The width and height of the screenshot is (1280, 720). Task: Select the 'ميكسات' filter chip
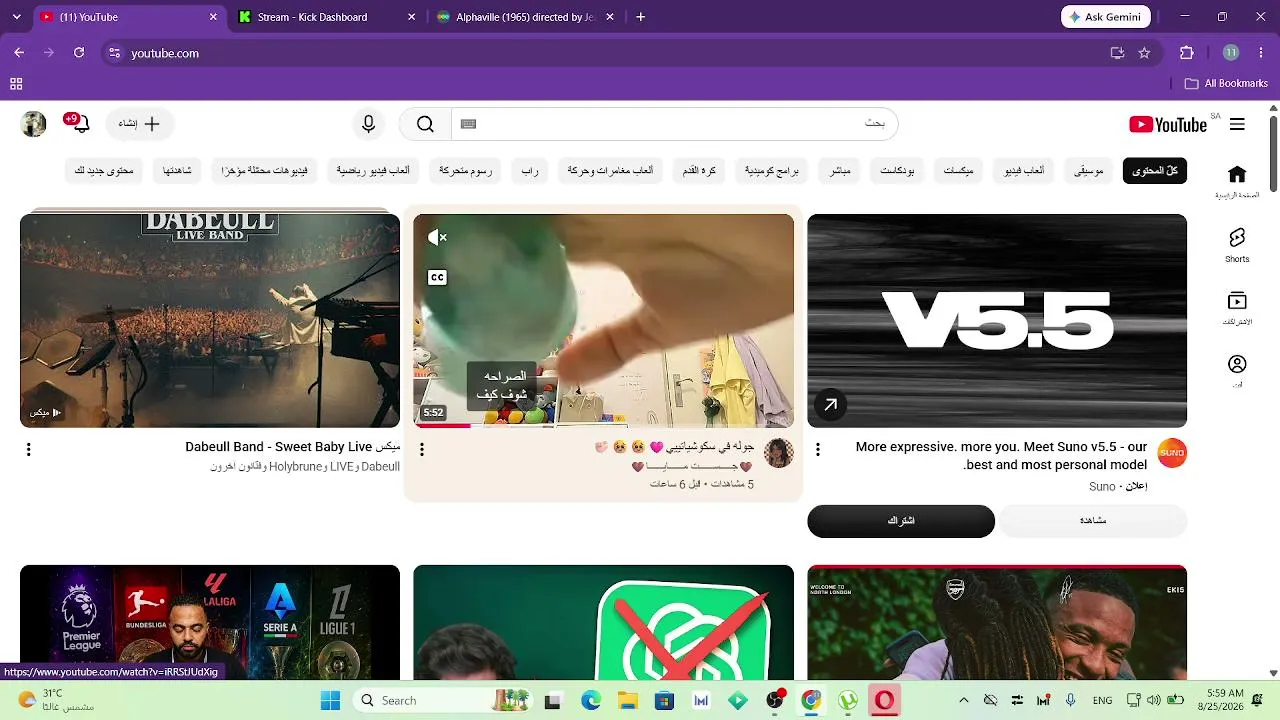point(958,171)
